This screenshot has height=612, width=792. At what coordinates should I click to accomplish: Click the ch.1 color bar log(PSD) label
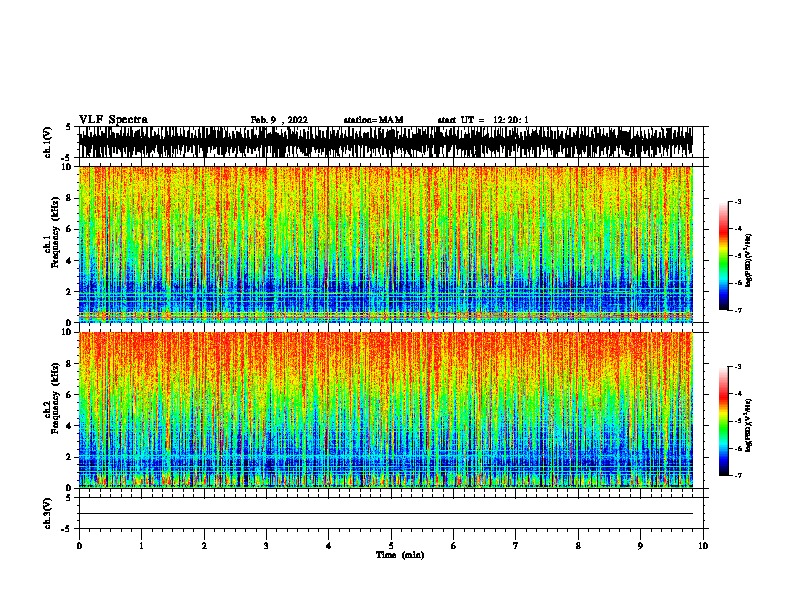pos(748,261)
